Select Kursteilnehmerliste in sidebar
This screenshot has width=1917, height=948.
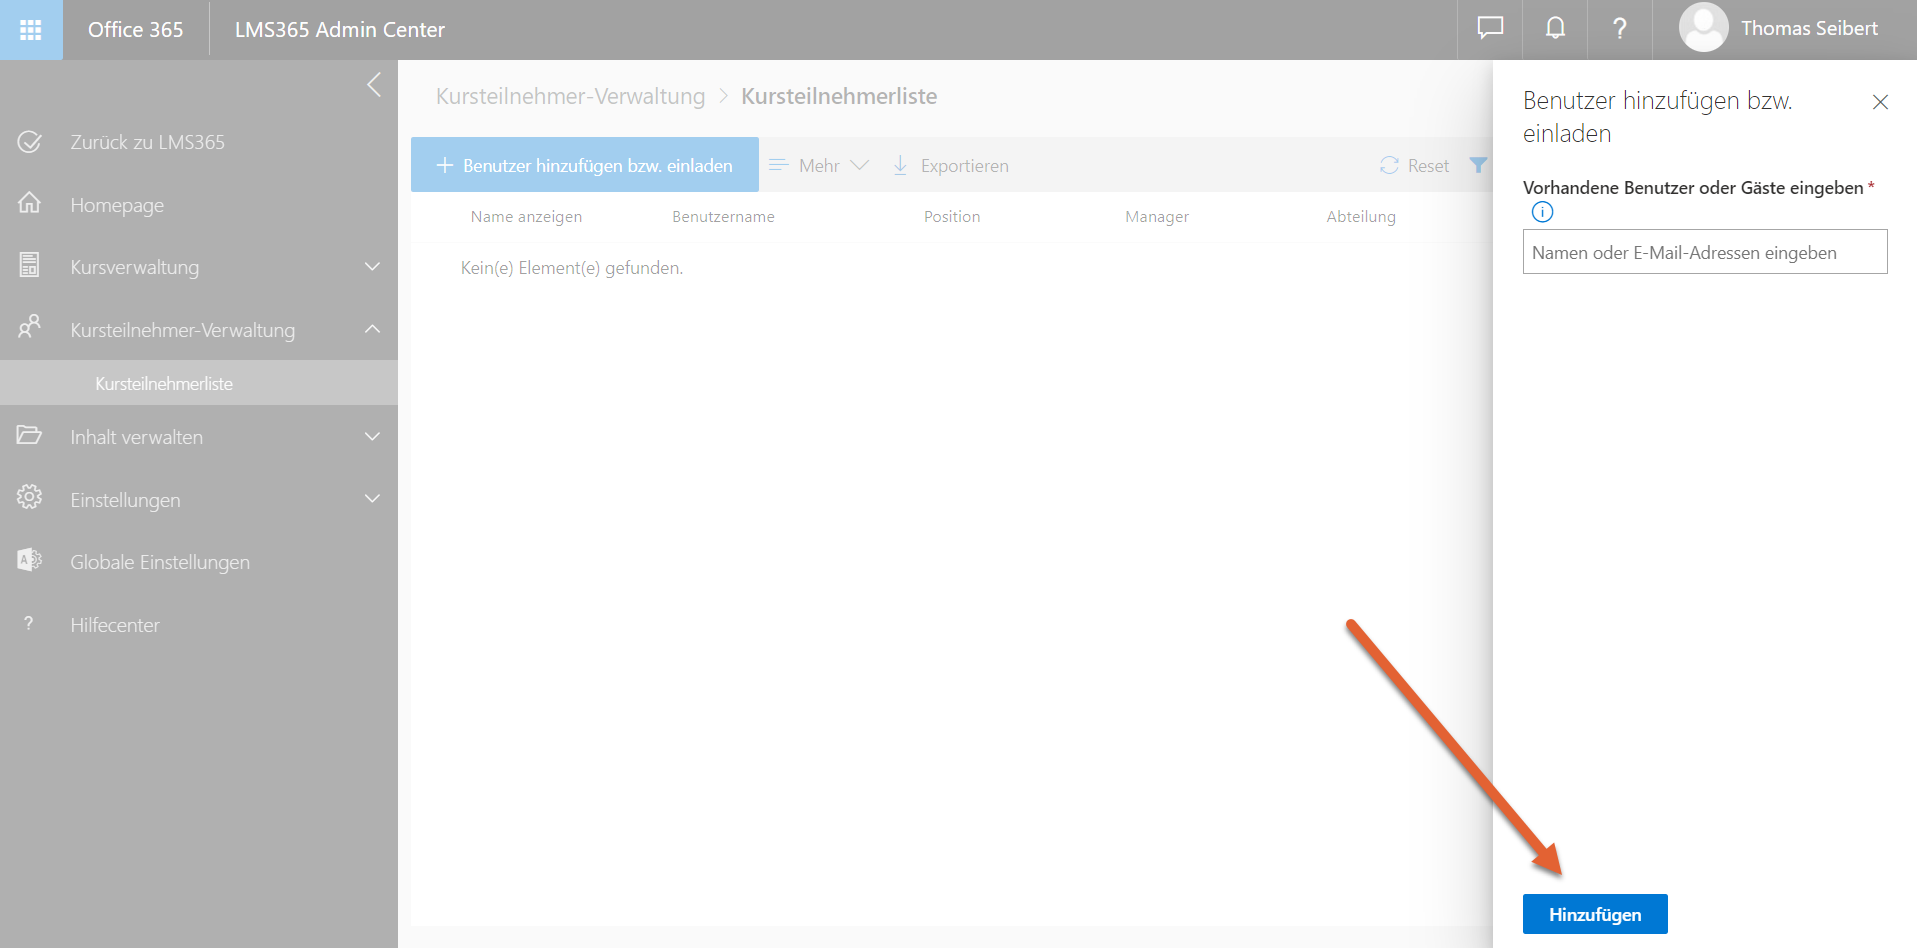pos(164,384)
